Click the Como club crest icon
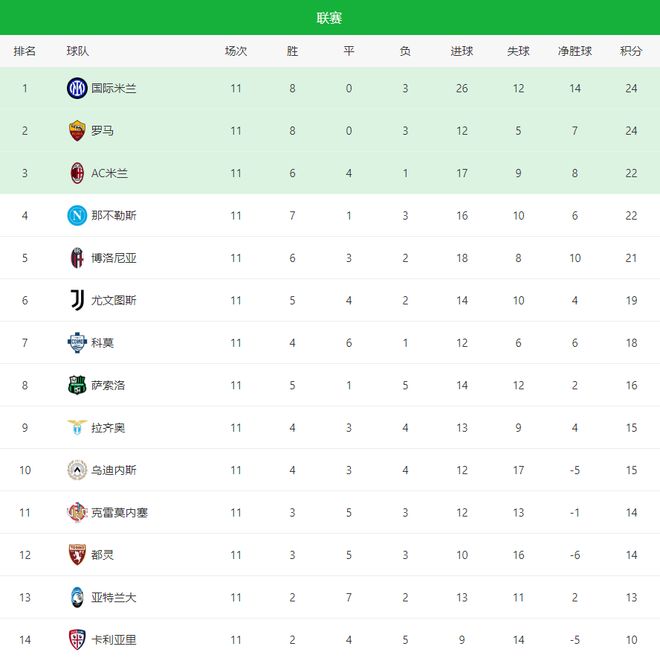Screen dimensions: 660x658 (x=77, y=343)
